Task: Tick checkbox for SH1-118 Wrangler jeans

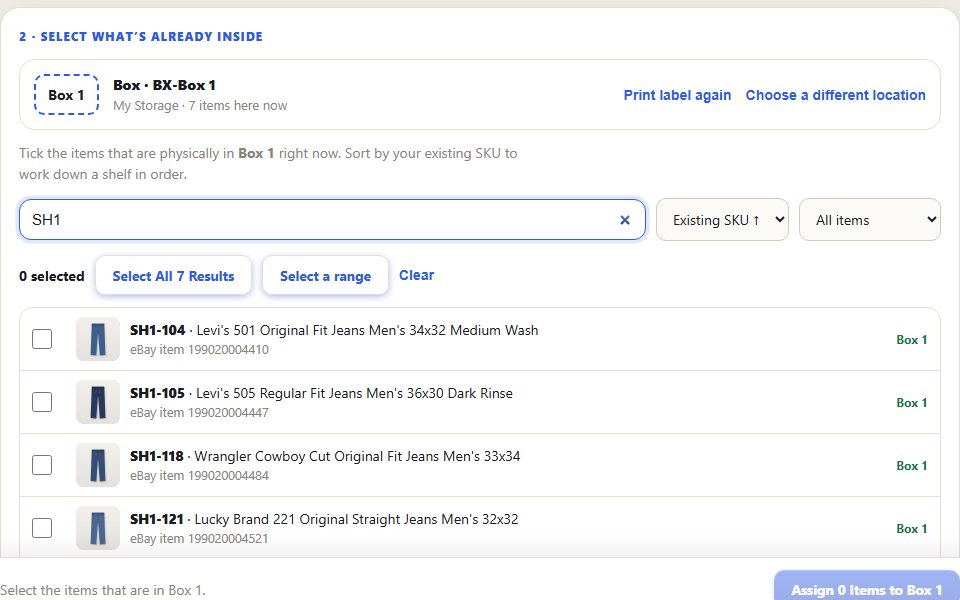Action: 42,465
